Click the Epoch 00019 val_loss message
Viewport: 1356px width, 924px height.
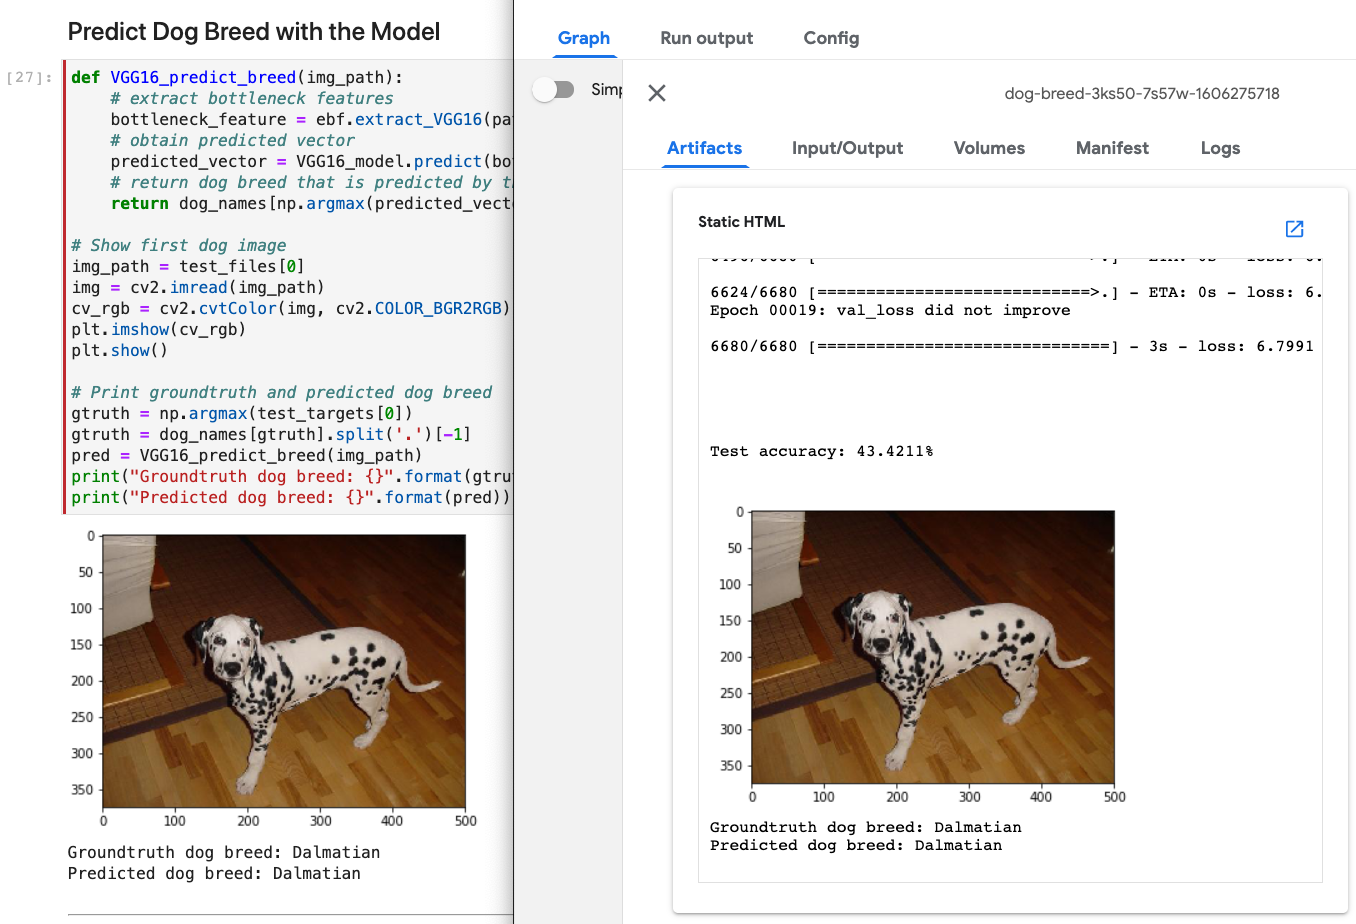click(x=890, y=311)
